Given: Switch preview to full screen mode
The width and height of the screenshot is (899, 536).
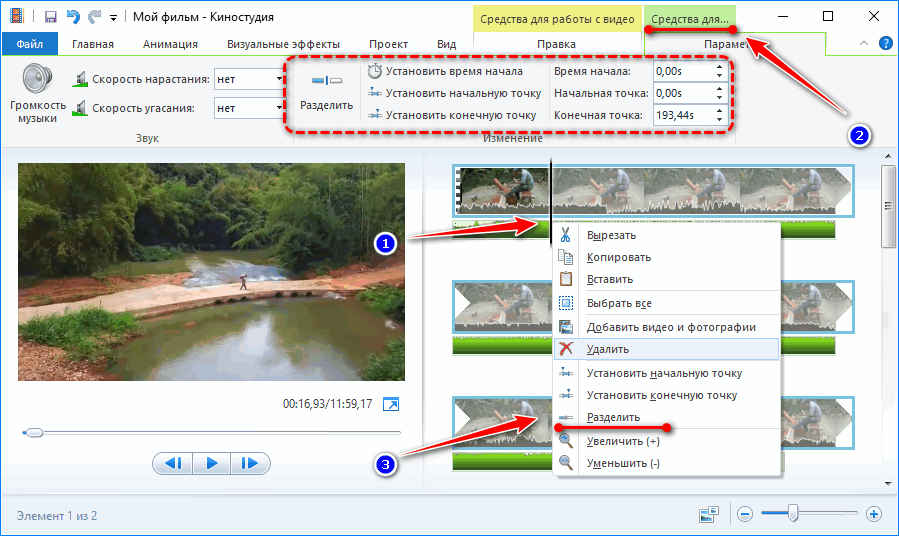Looking at the screenshot, I should point(393,405).
